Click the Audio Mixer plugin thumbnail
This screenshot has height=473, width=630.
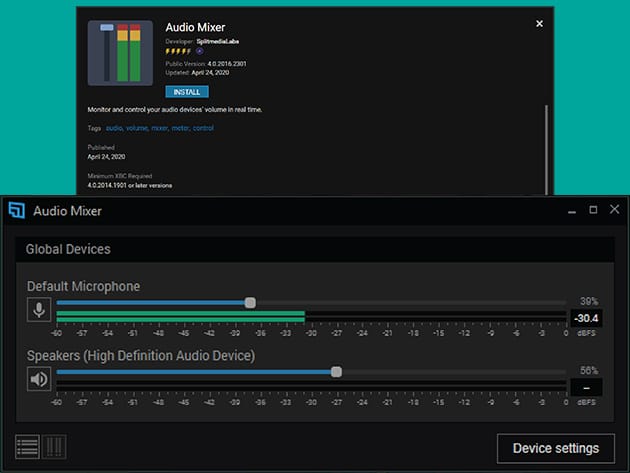[x=120, y=53]
